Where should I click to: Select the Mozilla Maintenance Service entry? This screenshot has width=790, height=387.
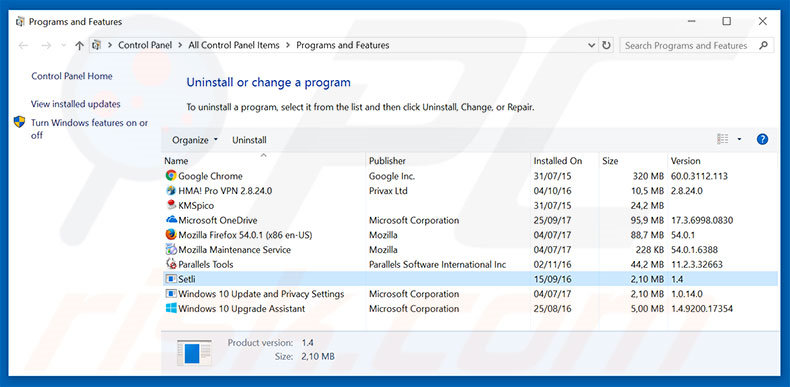(234, 249)
